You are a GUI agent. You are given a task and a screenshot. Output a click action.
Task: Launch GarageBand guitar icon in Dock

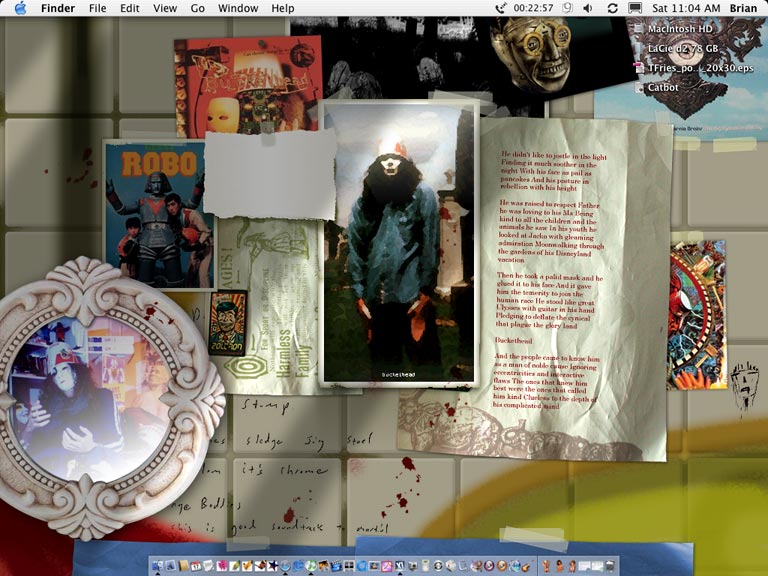526,566
